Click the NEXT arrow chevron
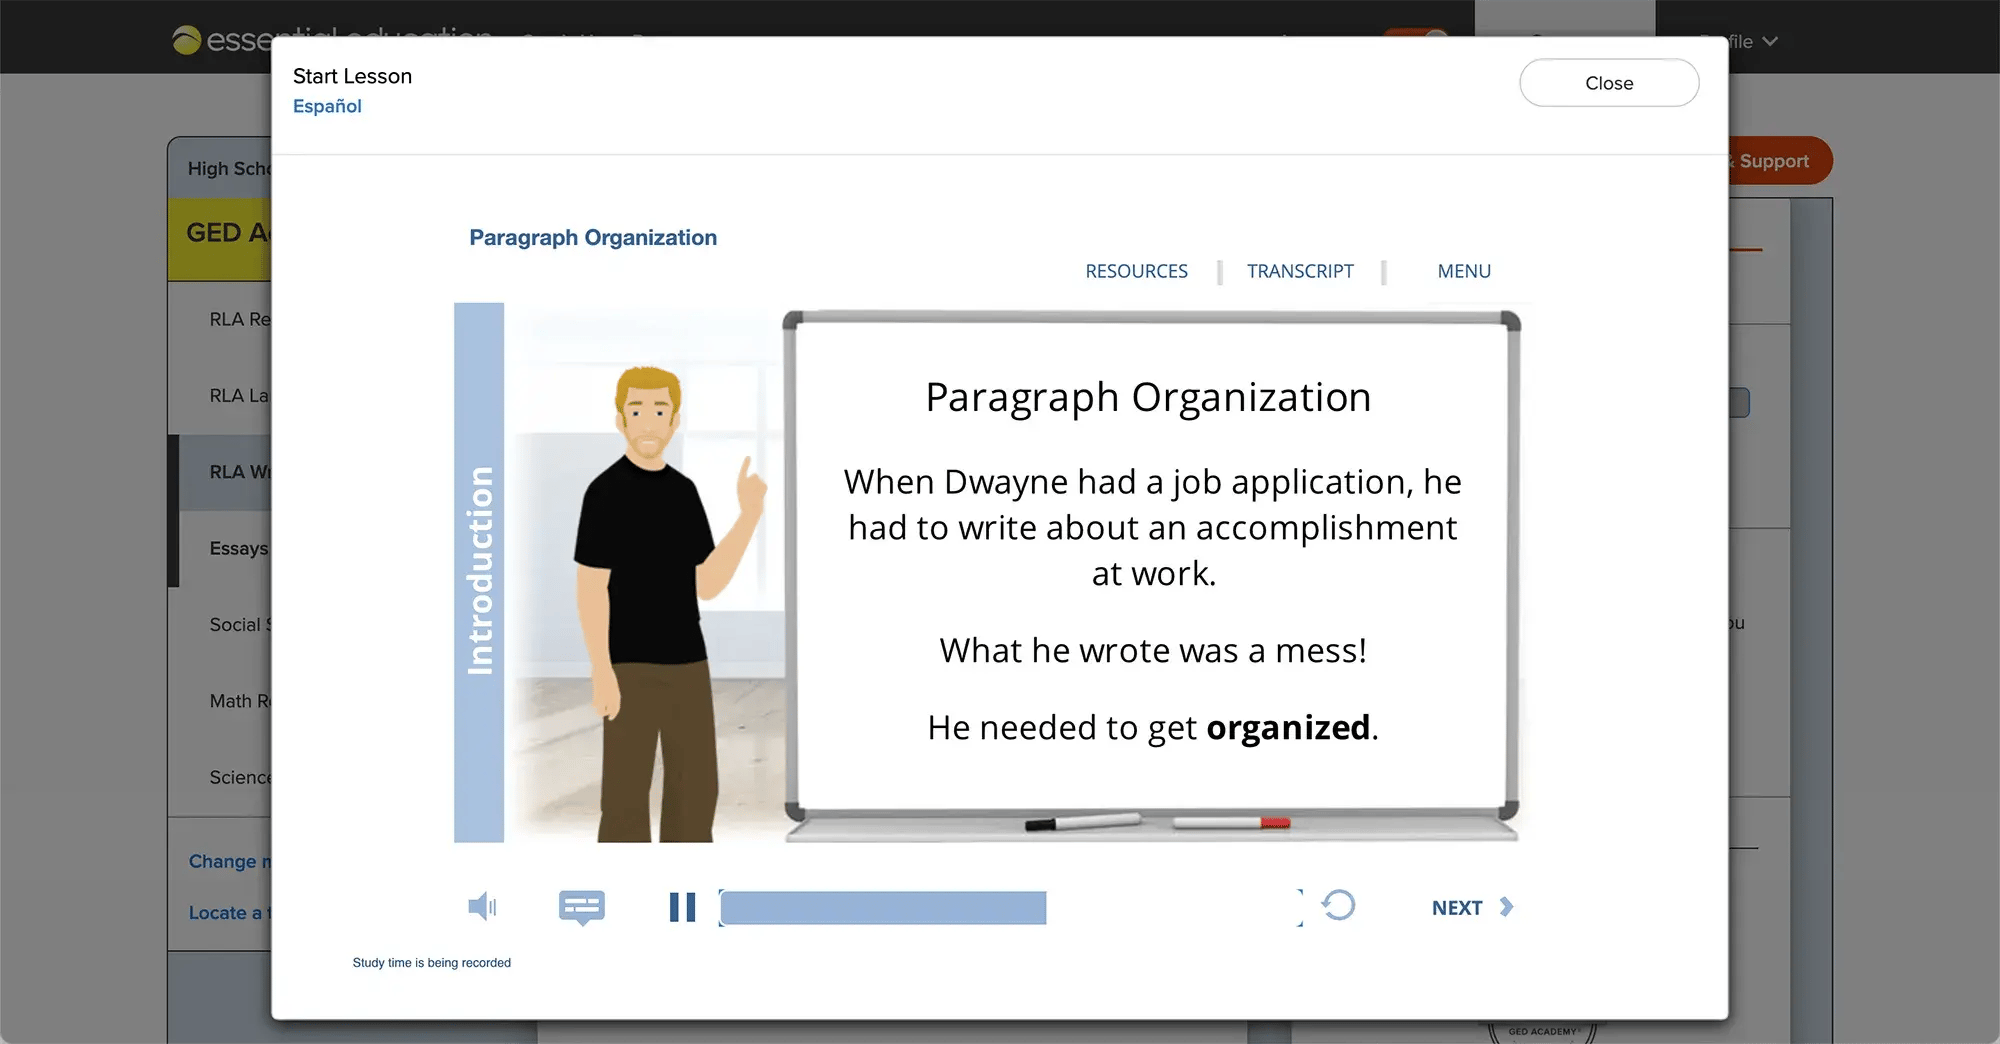 coord(1507,907)
